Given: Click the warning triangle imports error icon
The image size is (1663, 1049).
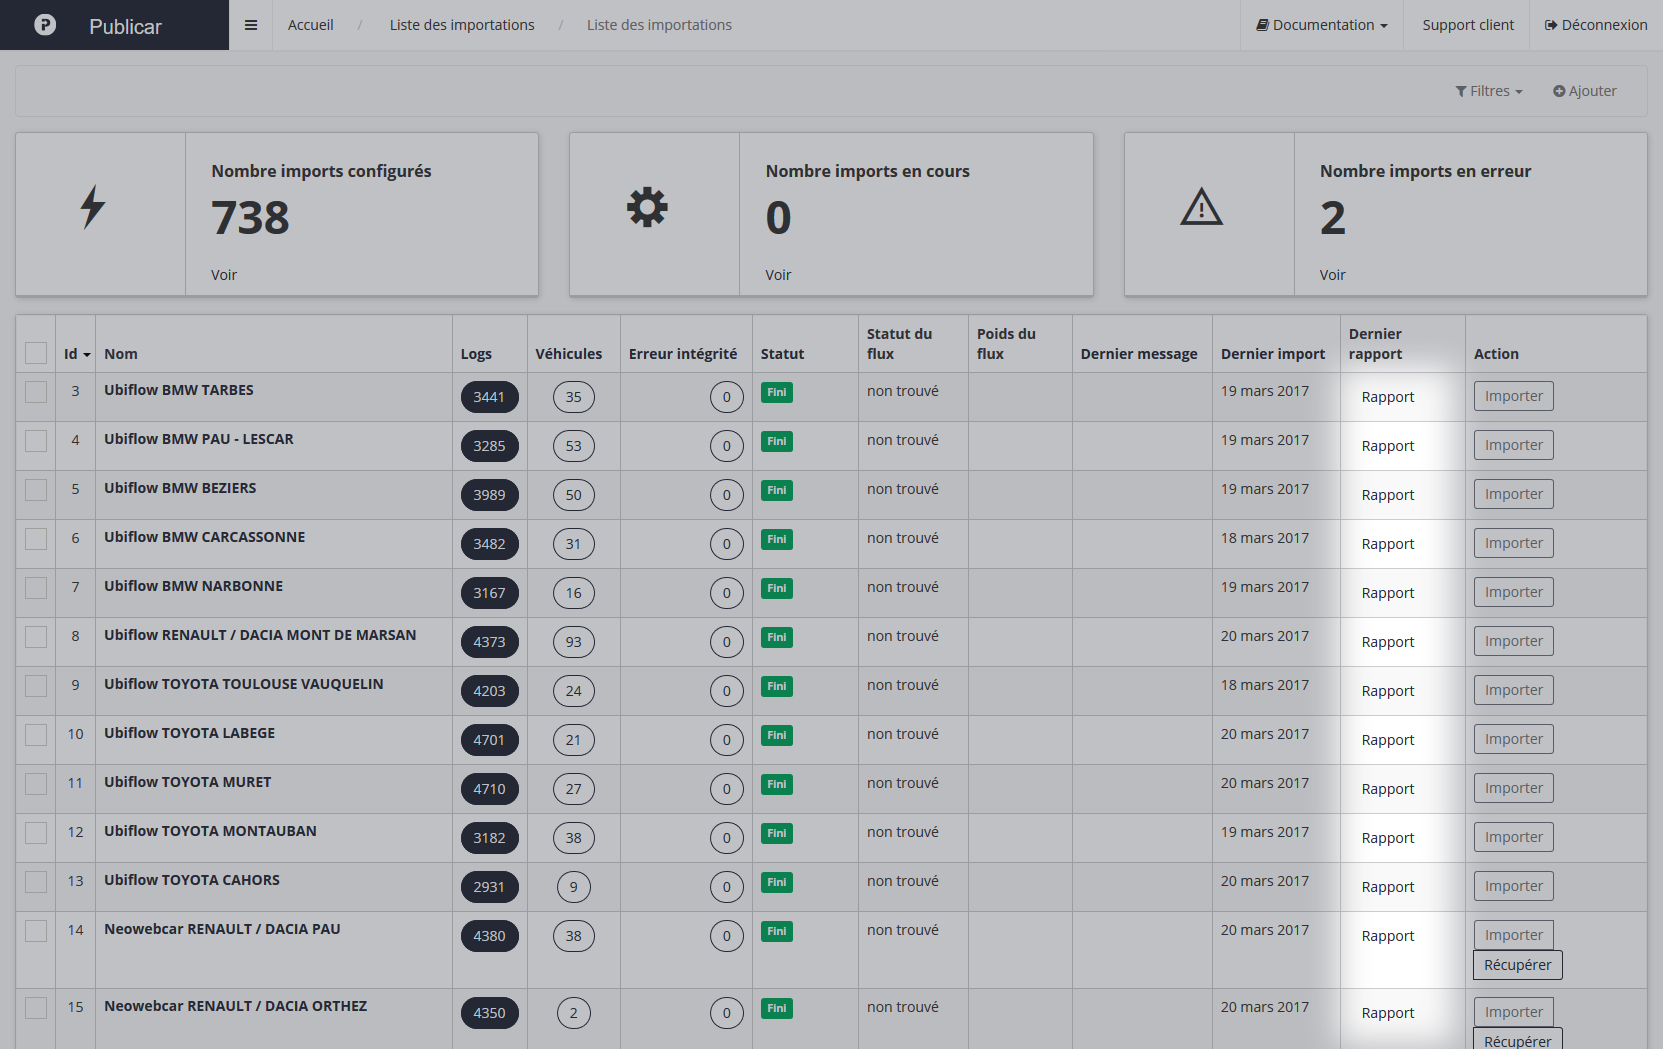Looking at the screenshot, I should point(1201,207).
